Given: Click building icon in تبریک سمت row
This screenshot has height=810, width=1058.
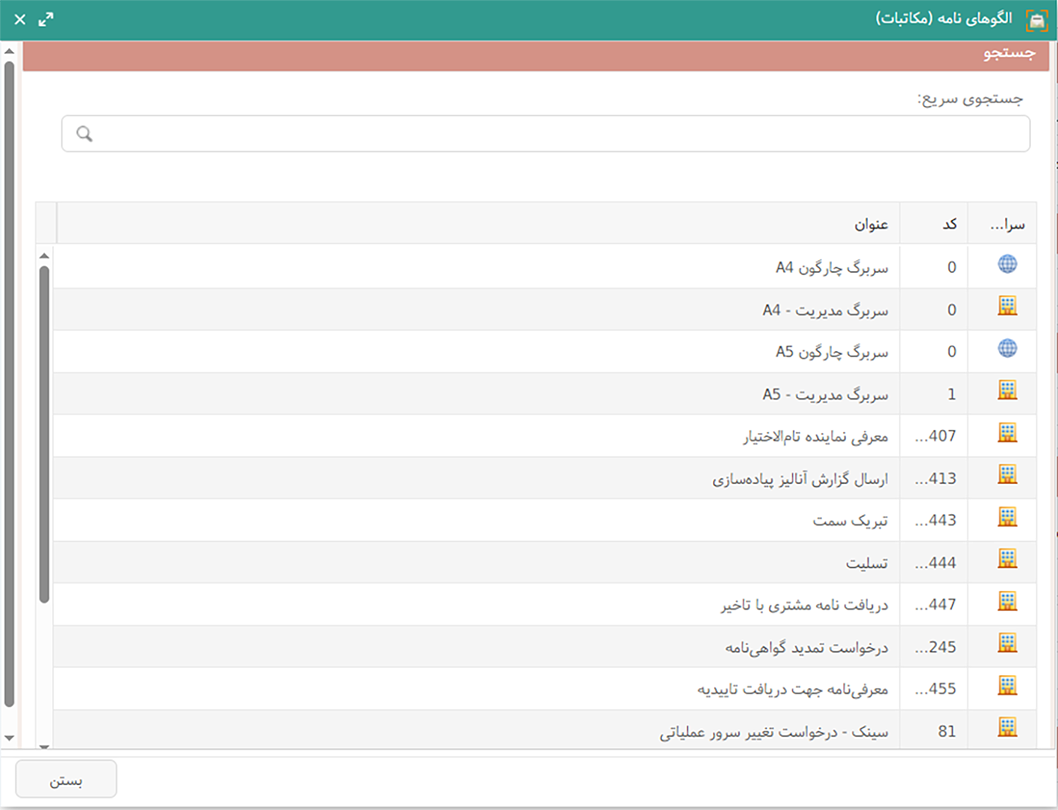Looking at the screenshot, I should [1007, 517].
